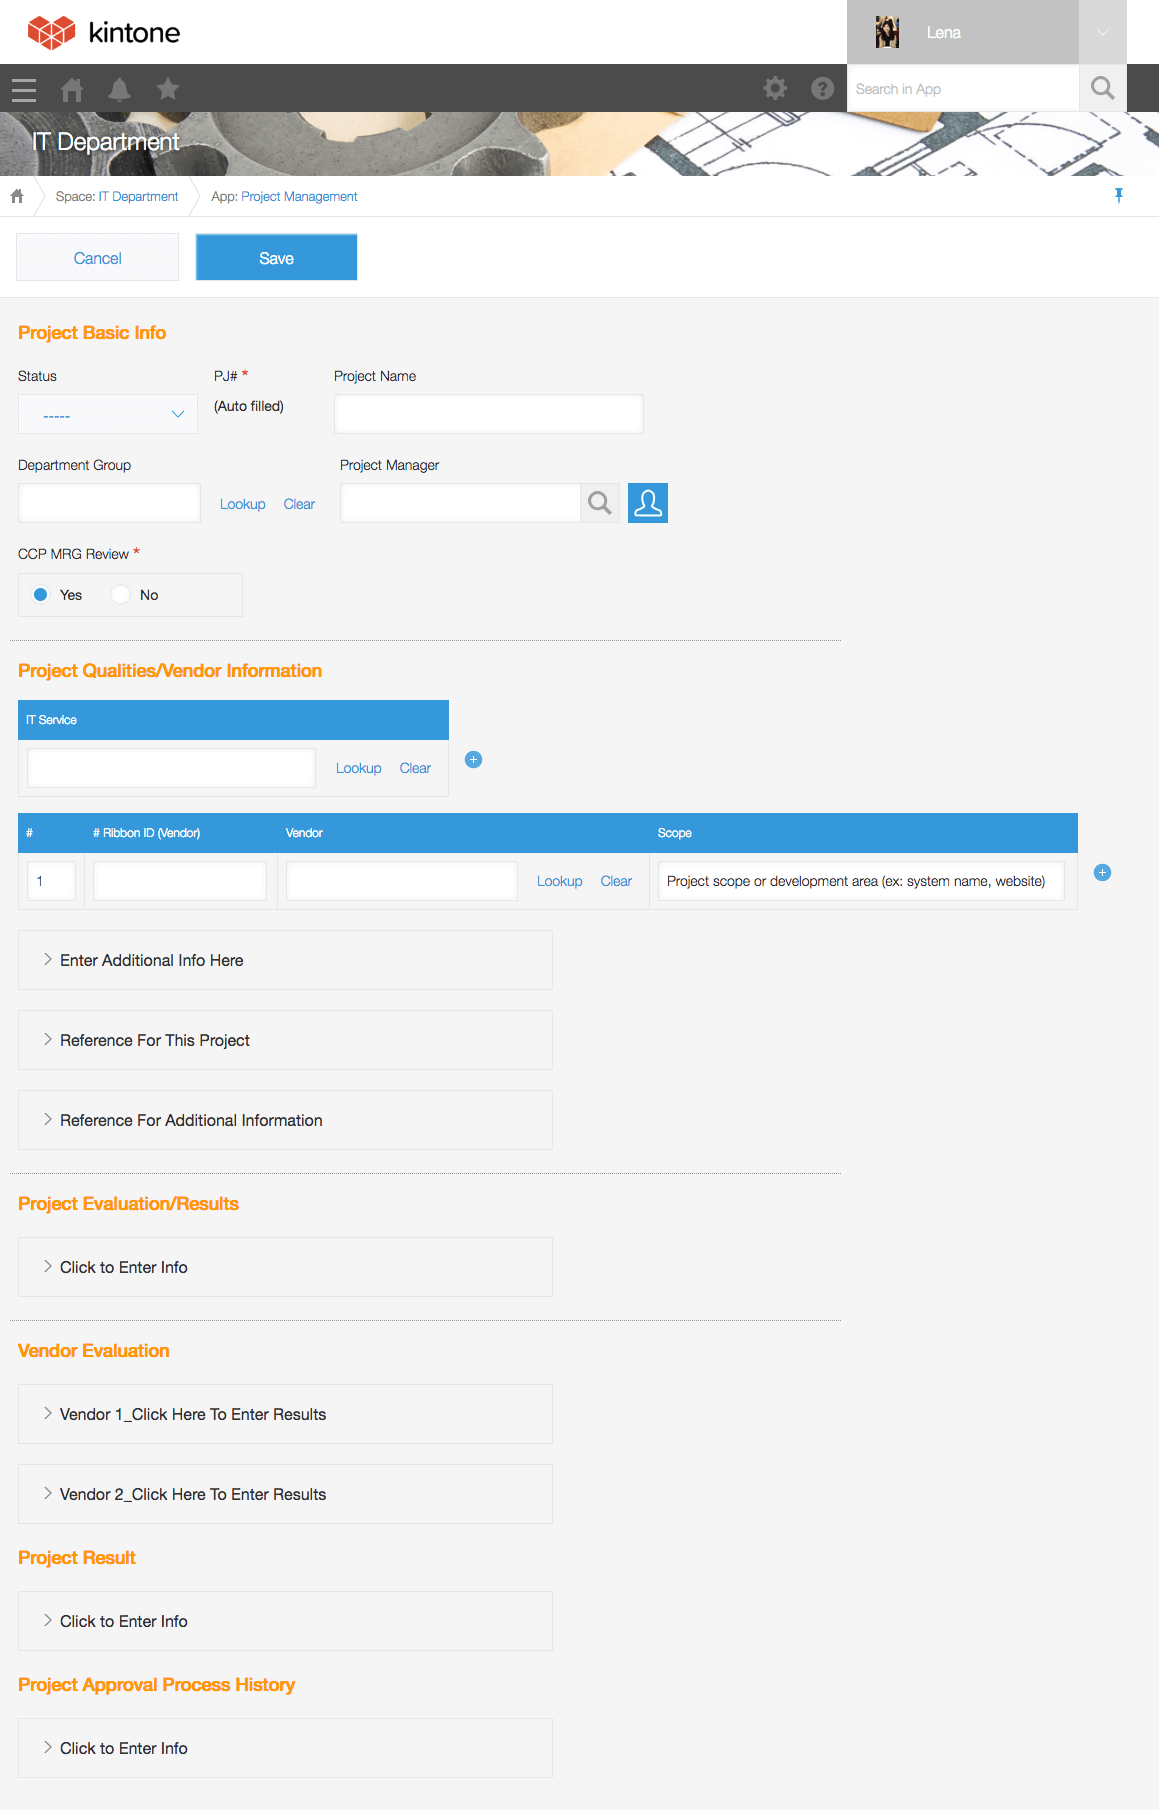Open the Project Management app breadcrumb link

(299, 197)
